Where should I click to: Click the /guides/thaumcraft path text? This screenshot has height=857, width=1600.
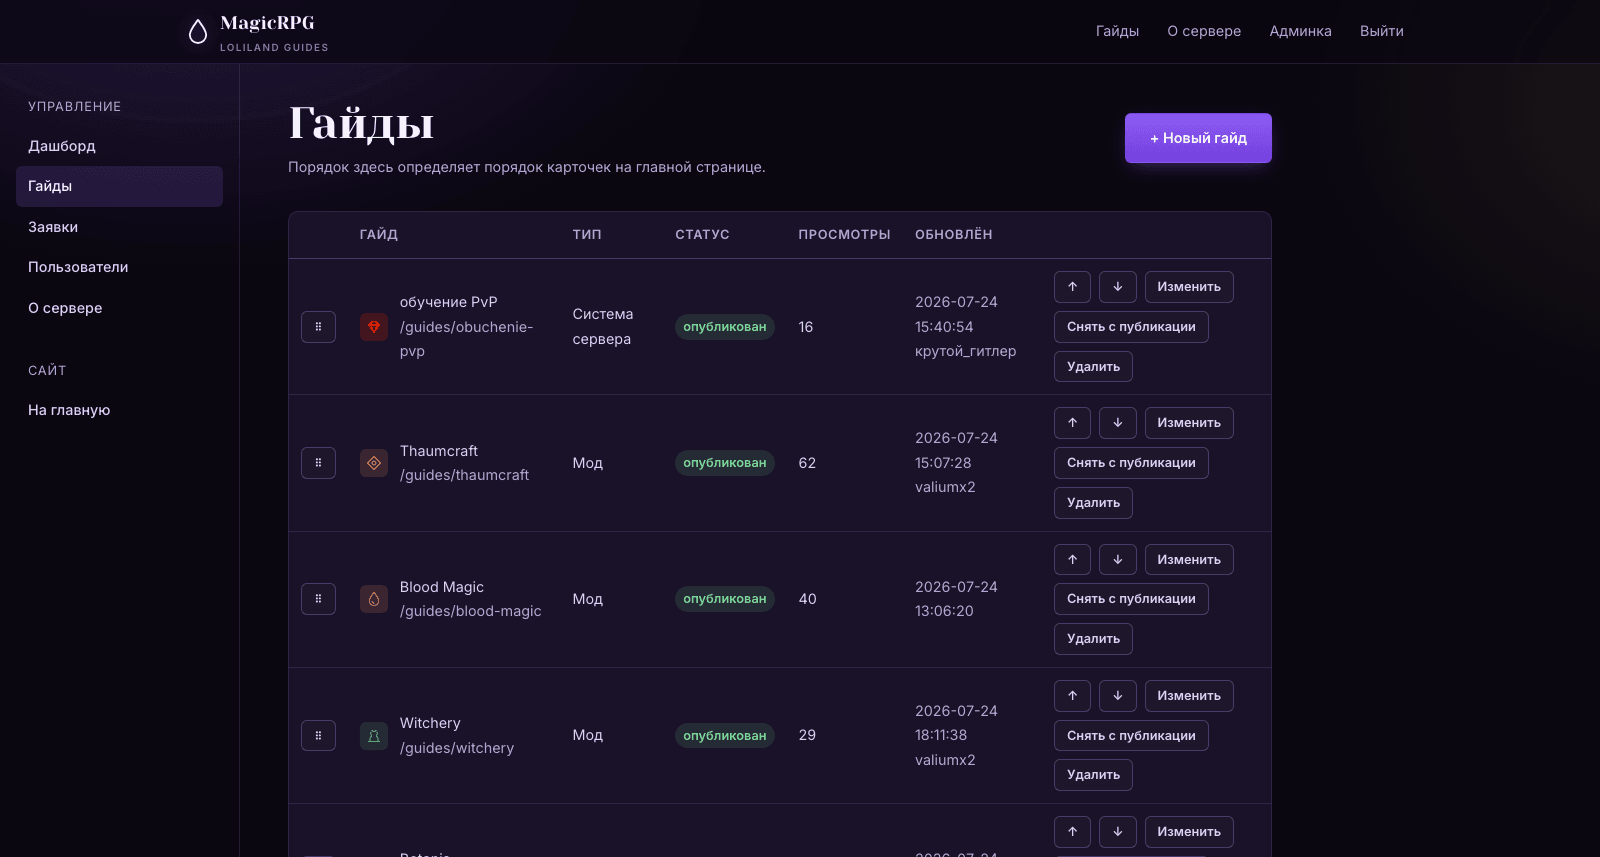[x=464, y=475]
